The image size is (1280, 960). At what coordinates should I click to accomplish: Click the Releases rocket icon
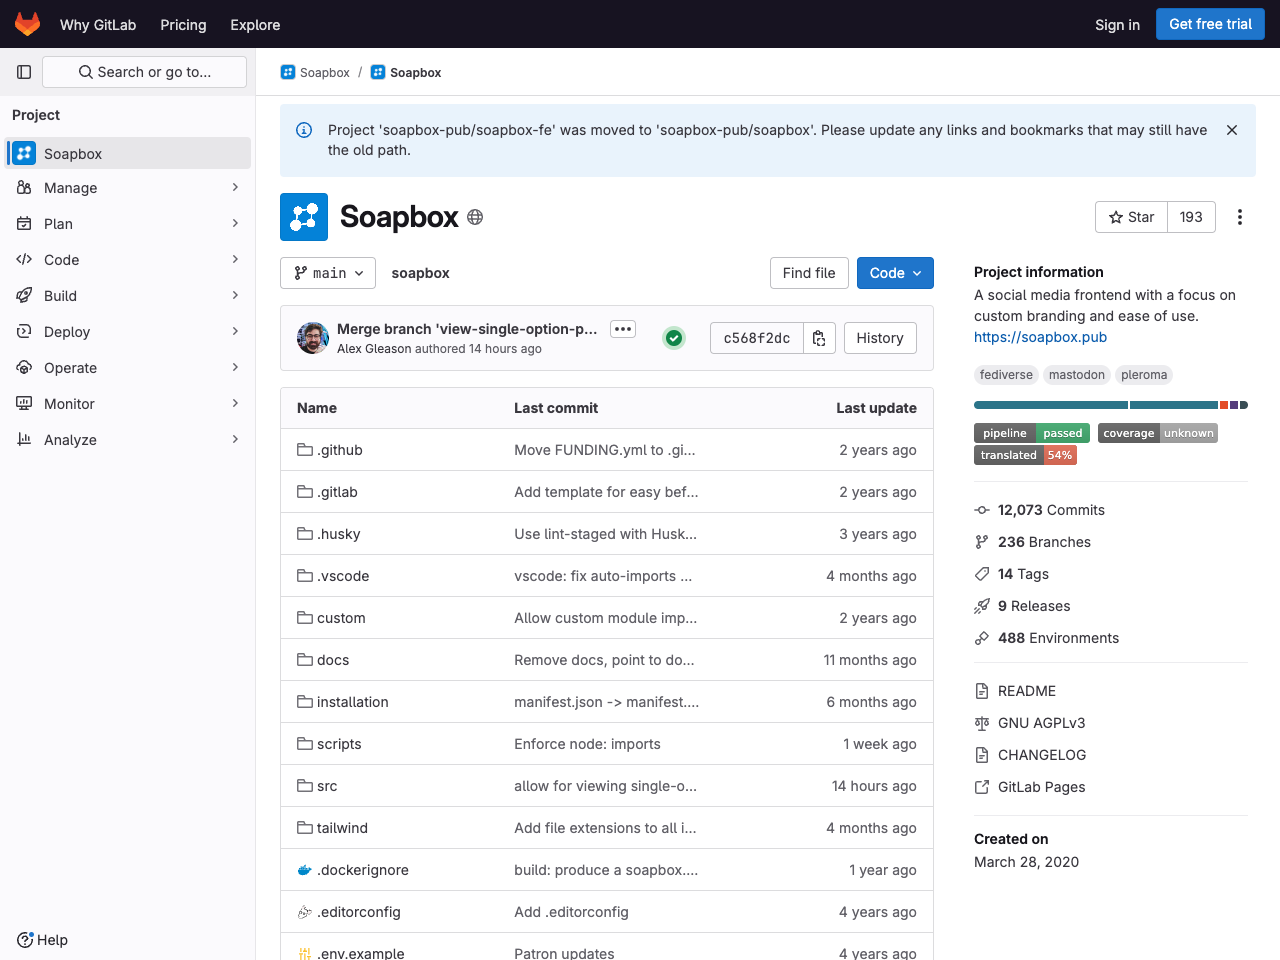click(982, 606)
